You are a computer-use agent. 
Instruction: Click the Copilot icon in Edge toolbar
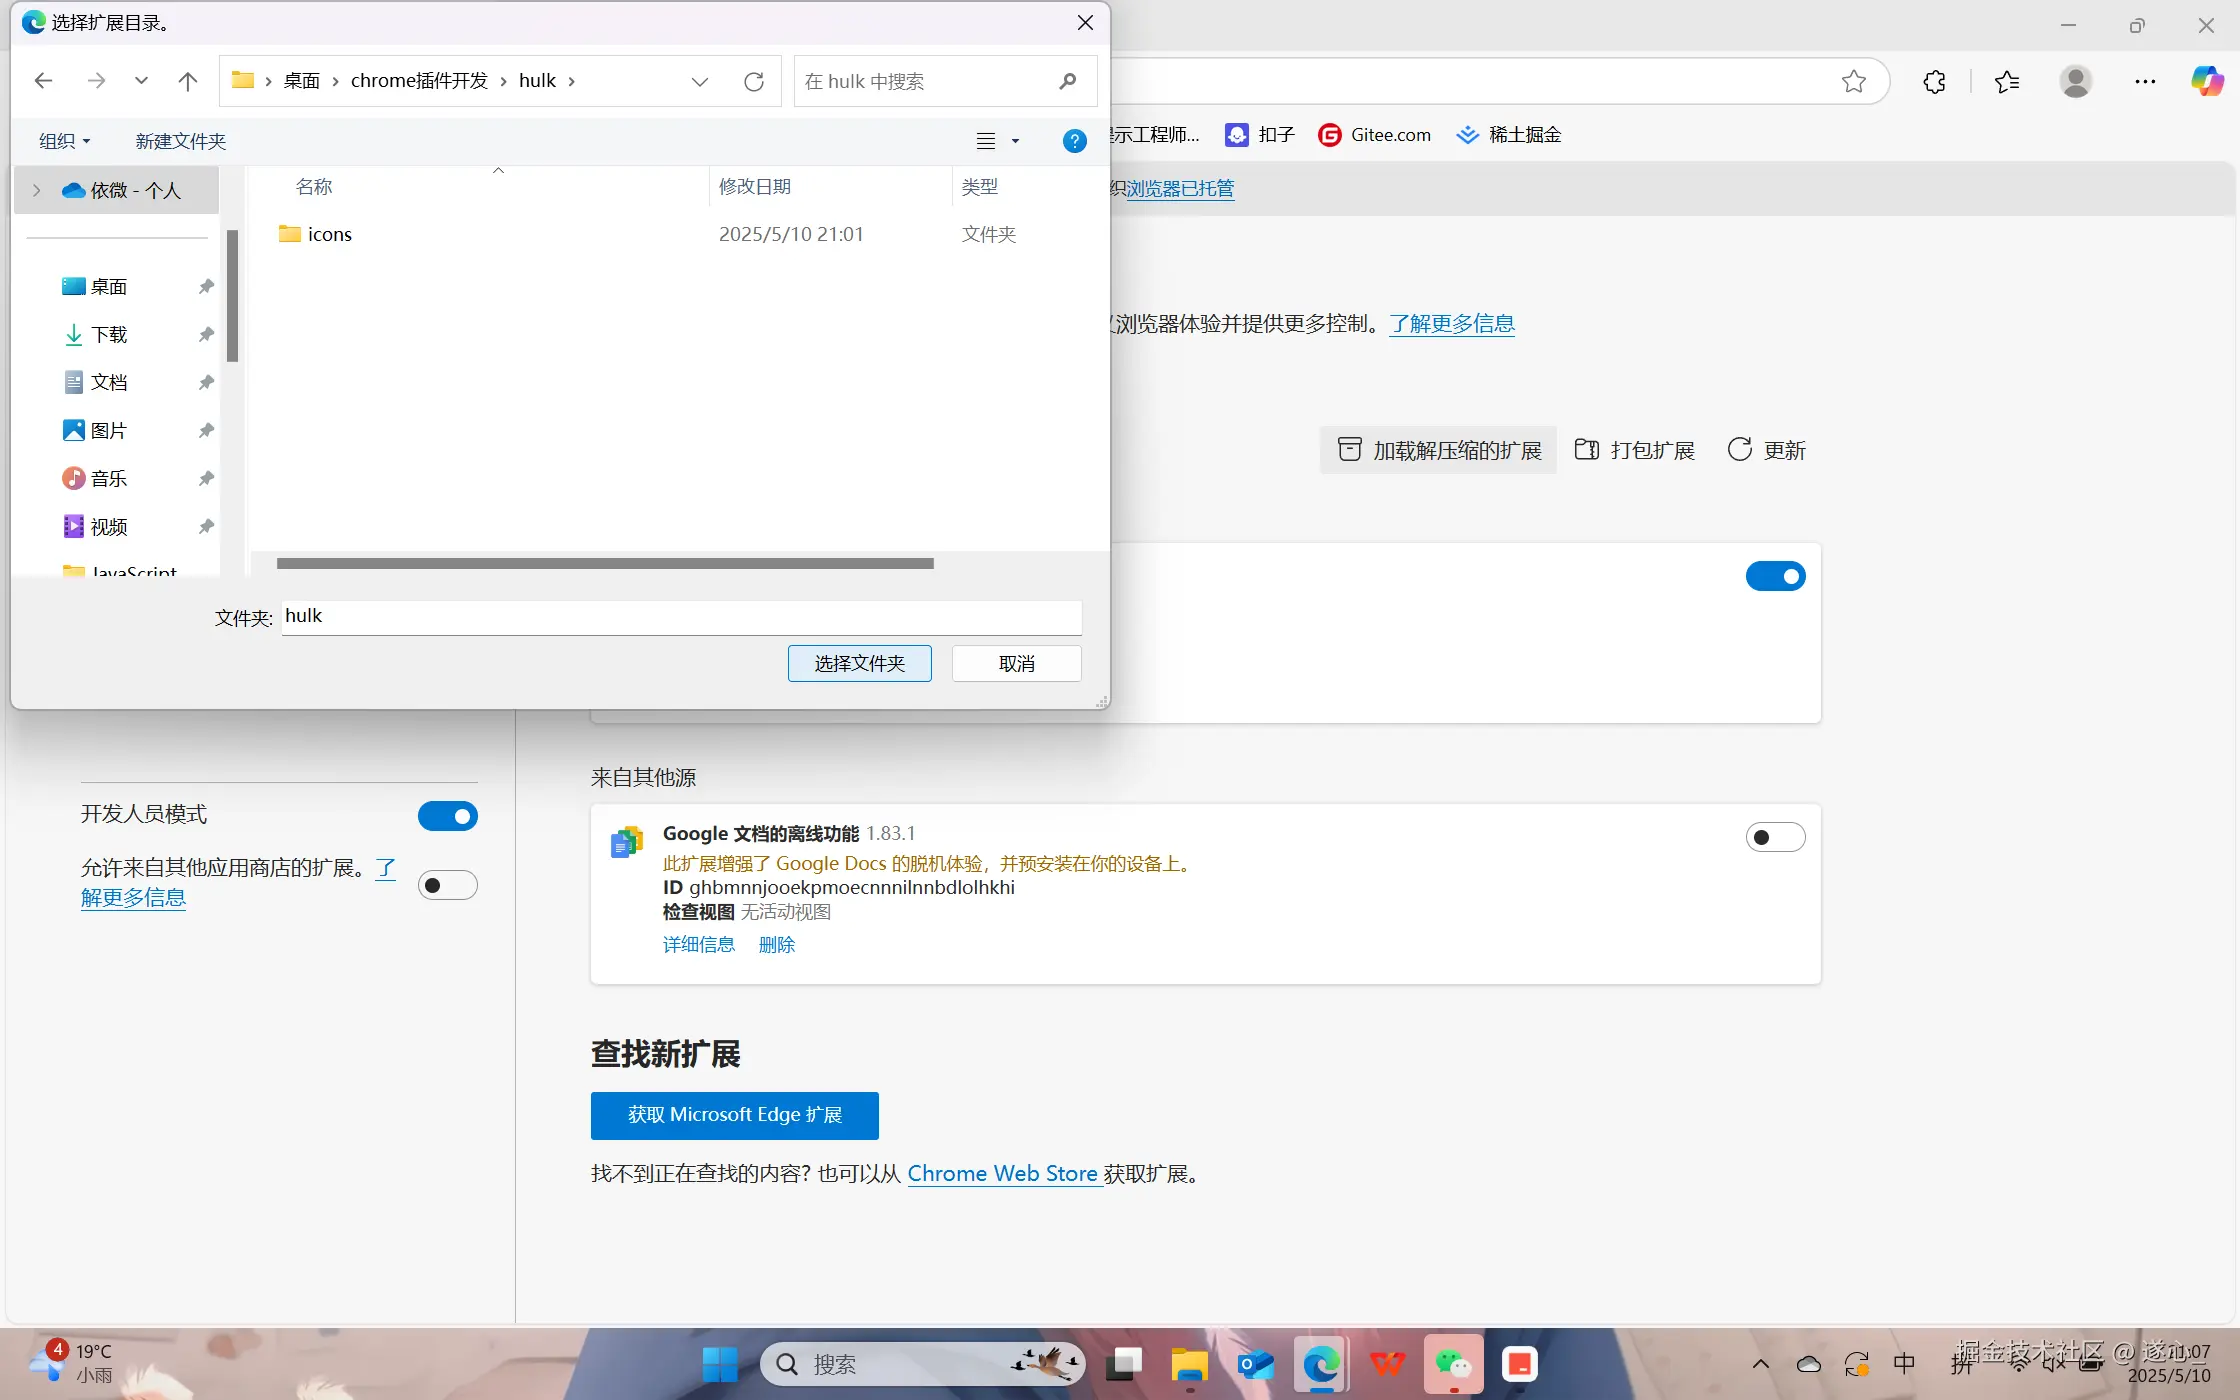(x=2207, y=81)
